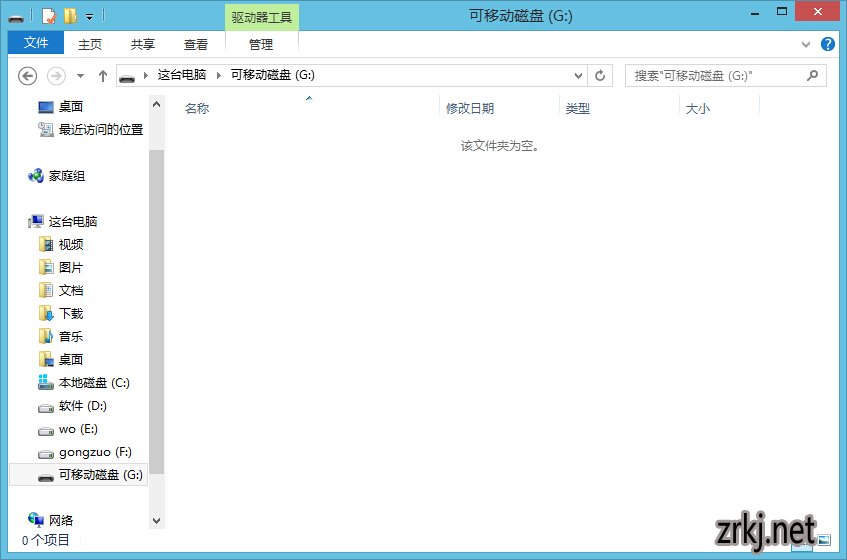The height and width of the screenshot is (560, 847).
Task: Select 本地磁盘 (C:) in navigation pane
Action: pyautogui.click(x=94, y=383)
